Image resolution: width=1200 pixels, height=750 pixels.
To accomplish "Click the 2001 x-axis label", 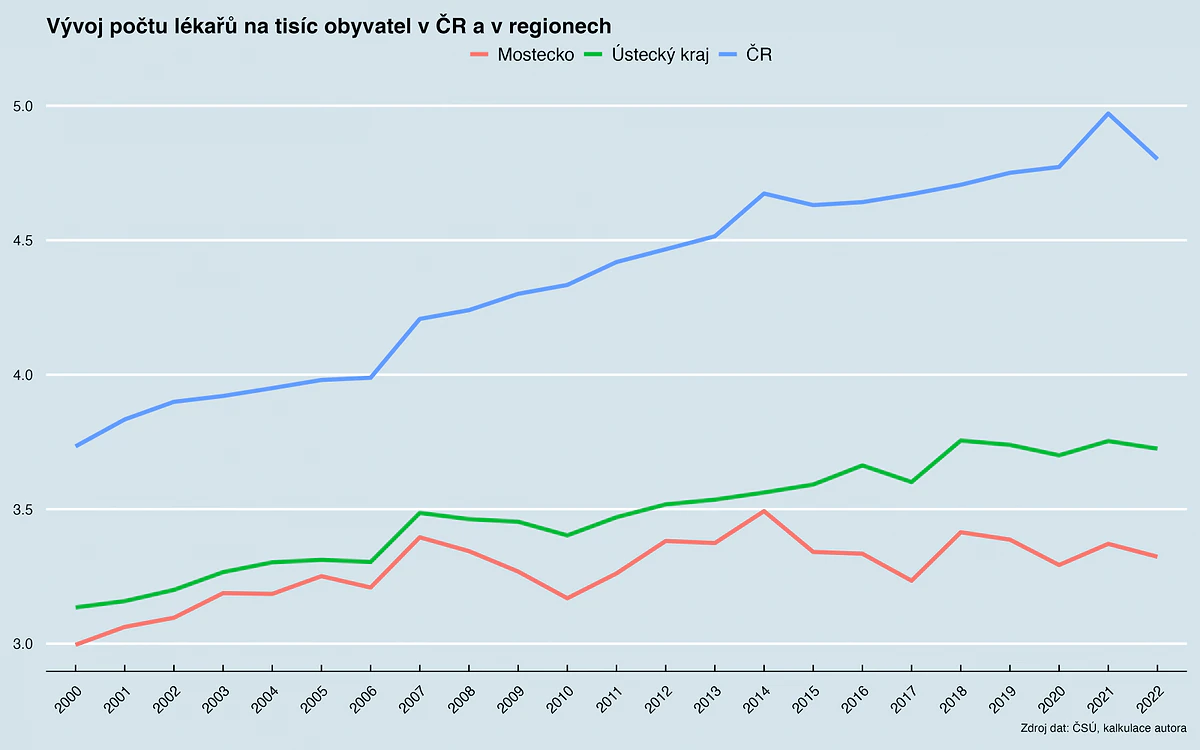I will [117, 699].
